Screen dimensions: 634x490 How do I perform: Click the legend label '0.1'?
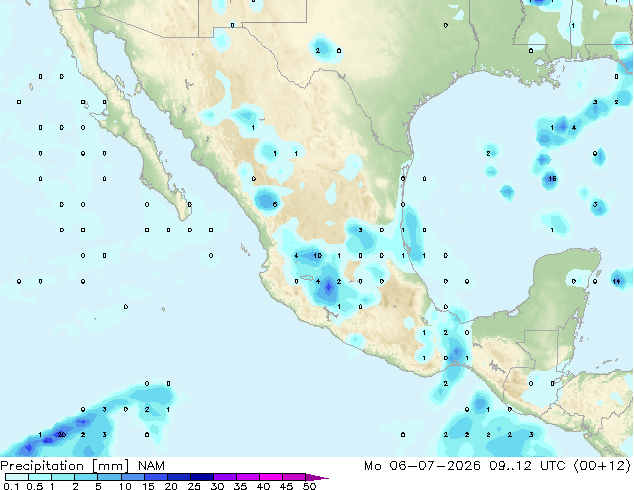point(11,486)
